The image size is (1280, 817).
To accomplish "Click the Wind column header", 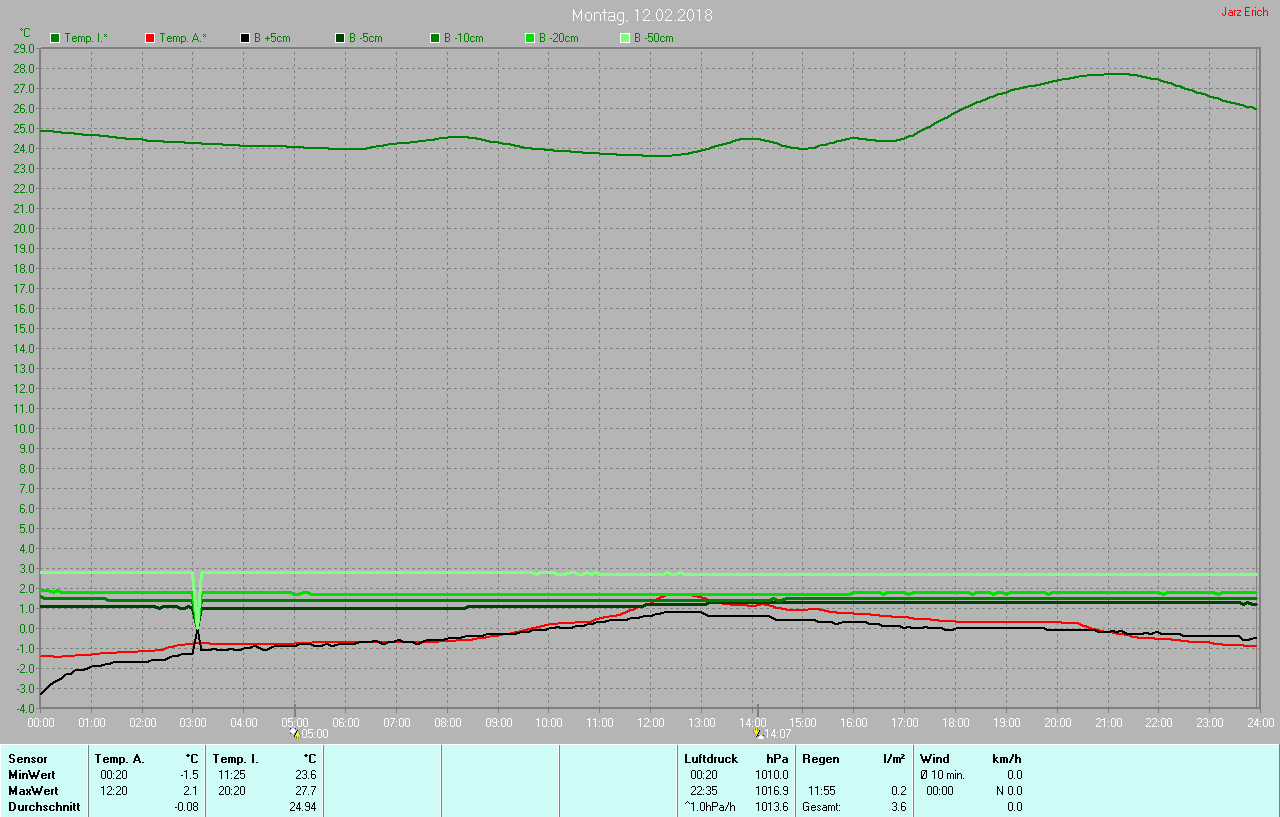I will pos(935,759).
